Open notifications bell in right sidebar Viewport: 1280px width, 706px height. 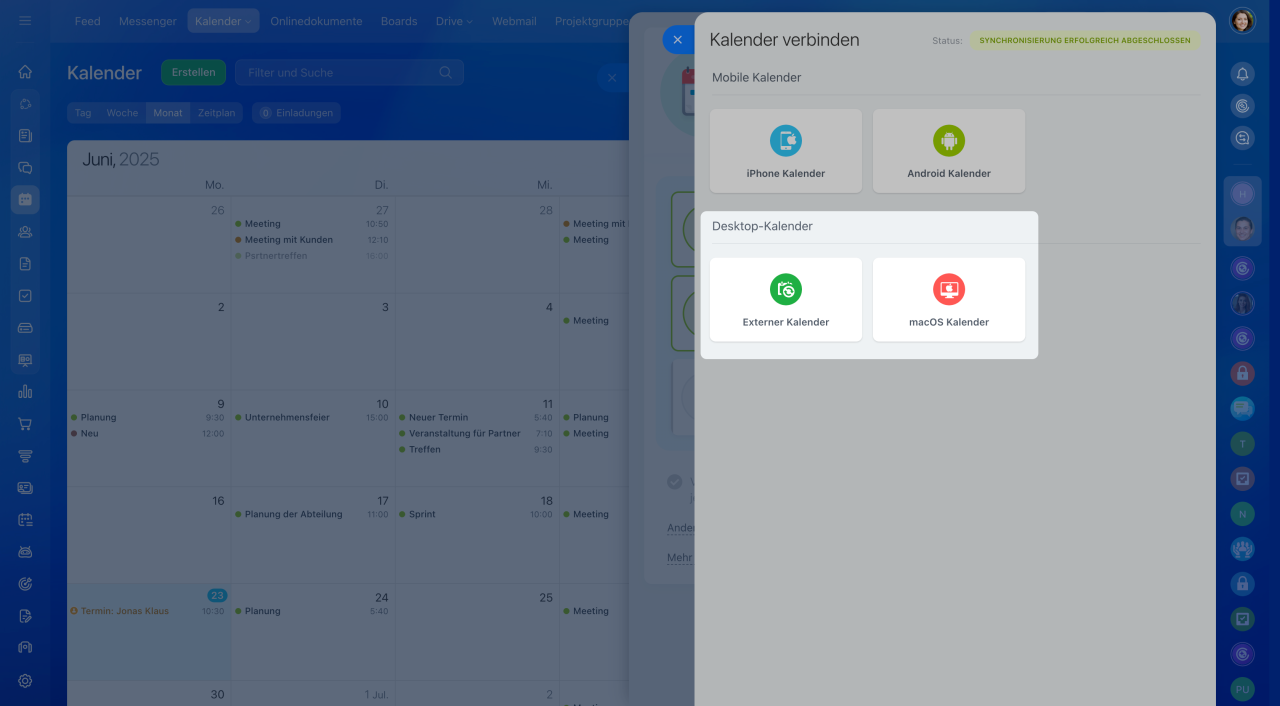pos(1242,73)
